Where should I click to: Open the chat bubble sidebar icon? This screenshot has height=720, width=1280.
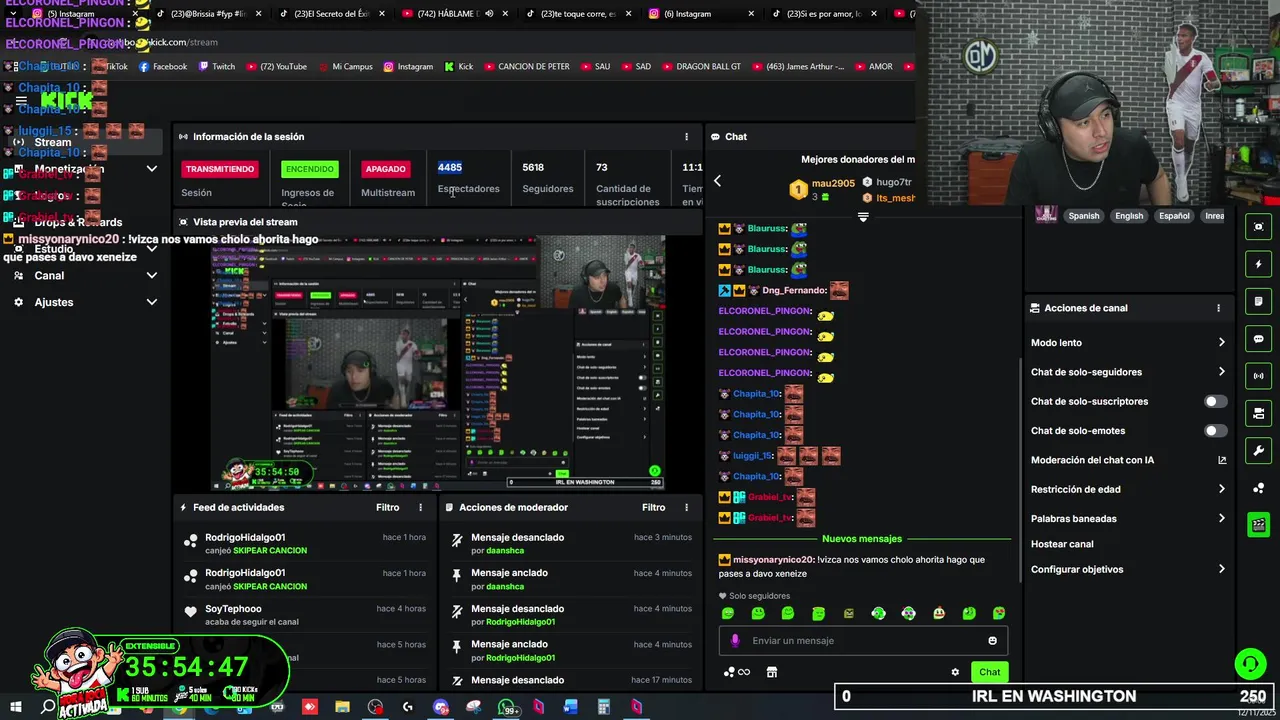(1258, 339)
